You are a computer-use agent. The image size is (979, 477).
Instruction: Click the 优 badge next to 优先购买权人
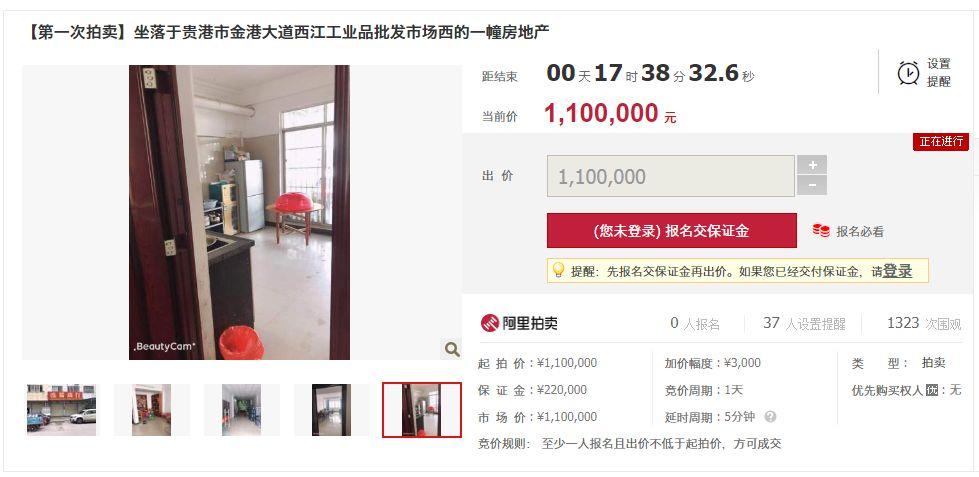[x=932, y=391]
